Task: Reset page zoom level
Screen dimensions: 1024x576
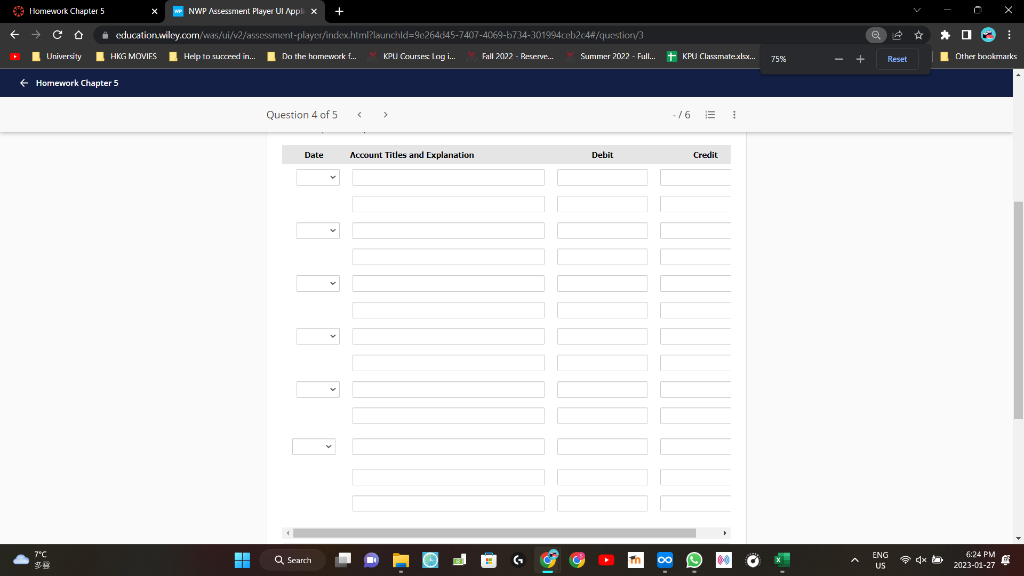Action: tap(897, 59)
